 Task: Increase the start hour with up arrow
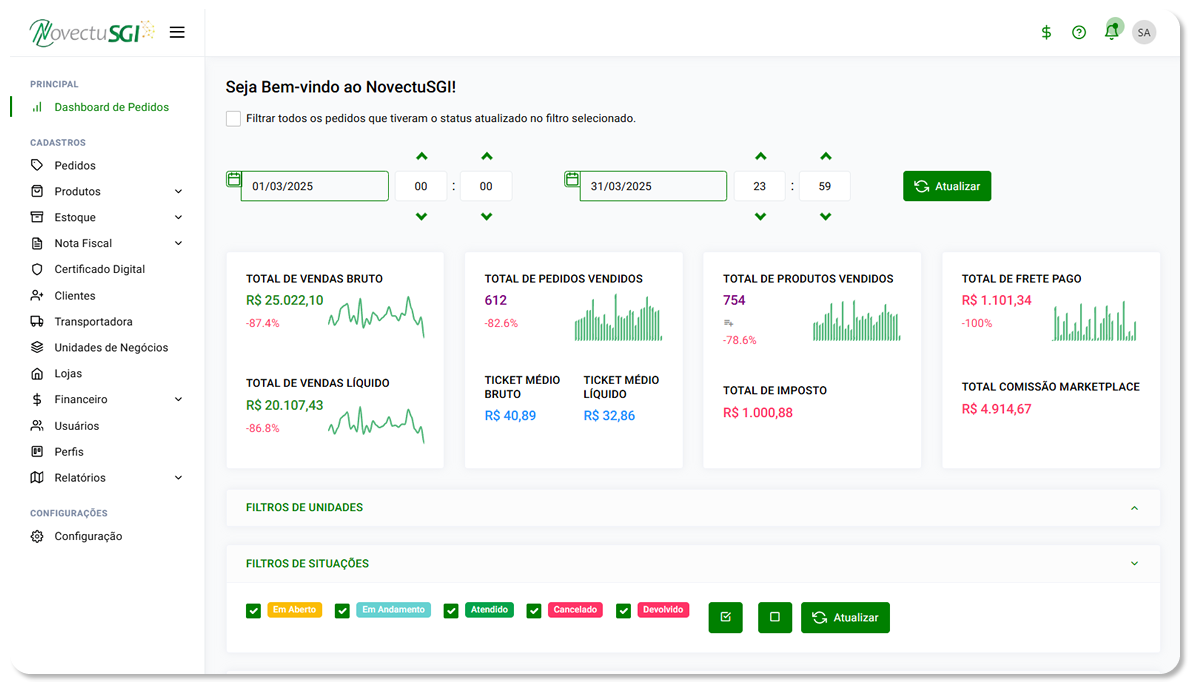pos(421,156)
